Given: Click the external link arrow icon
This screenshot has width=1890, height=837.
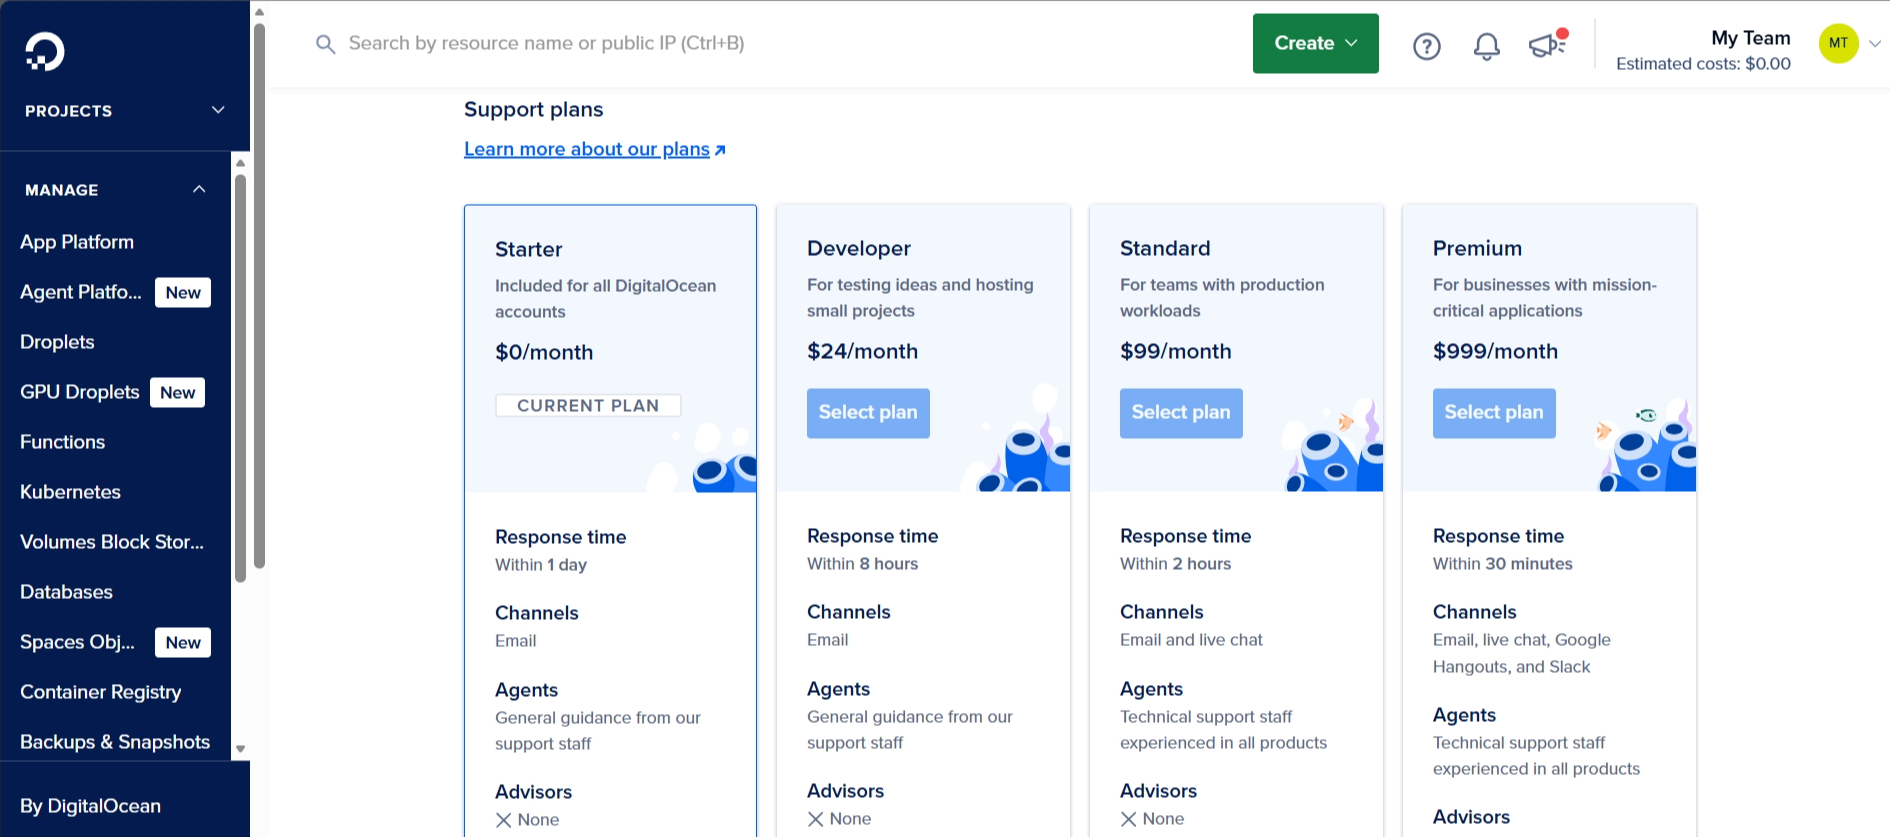Looking at the screenshot, I should [720, 150].
